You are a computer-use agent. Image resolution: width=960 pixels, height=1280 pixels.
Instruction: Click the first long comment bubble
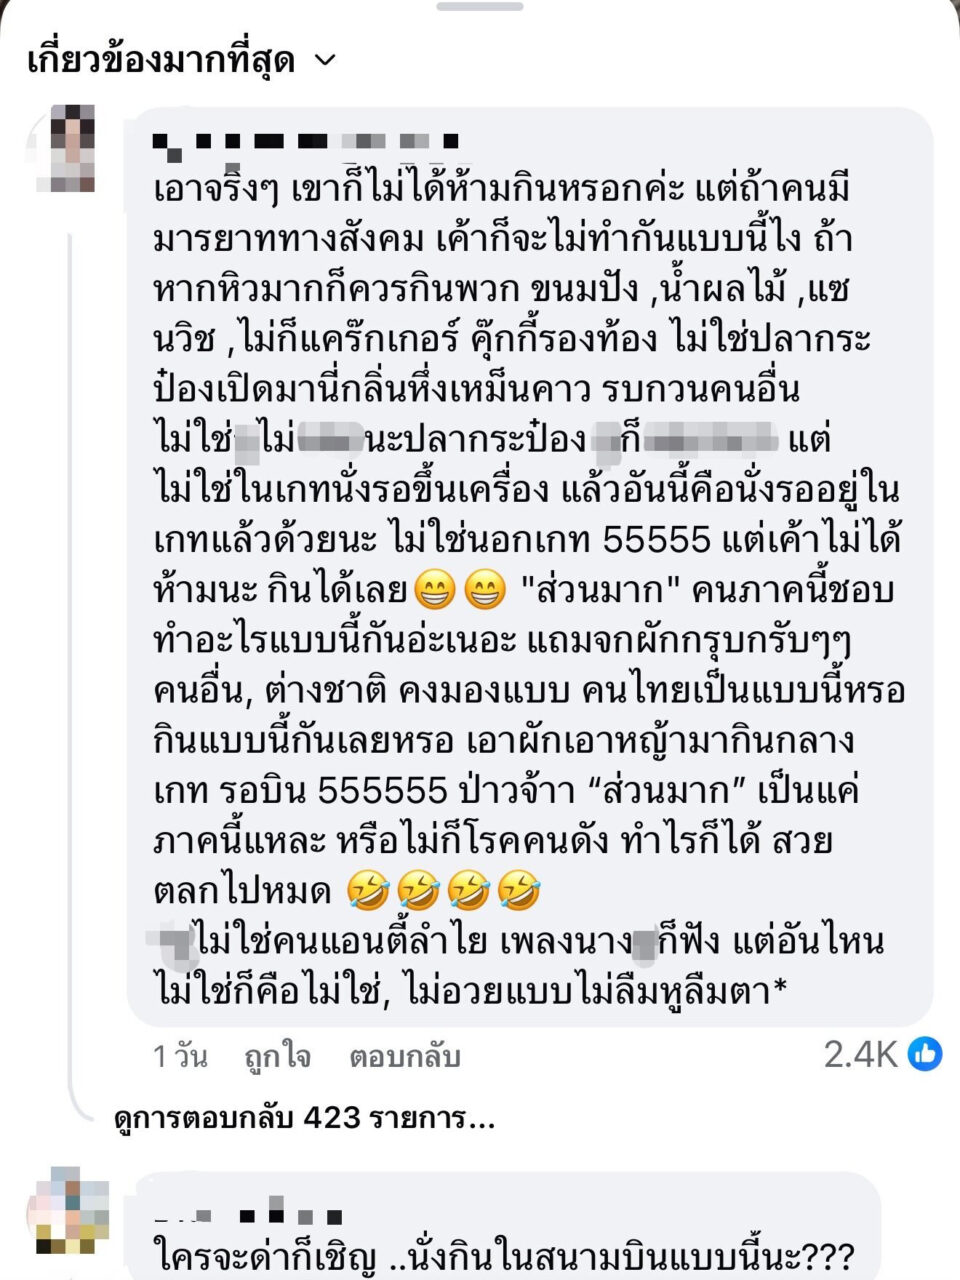(530, 566)
